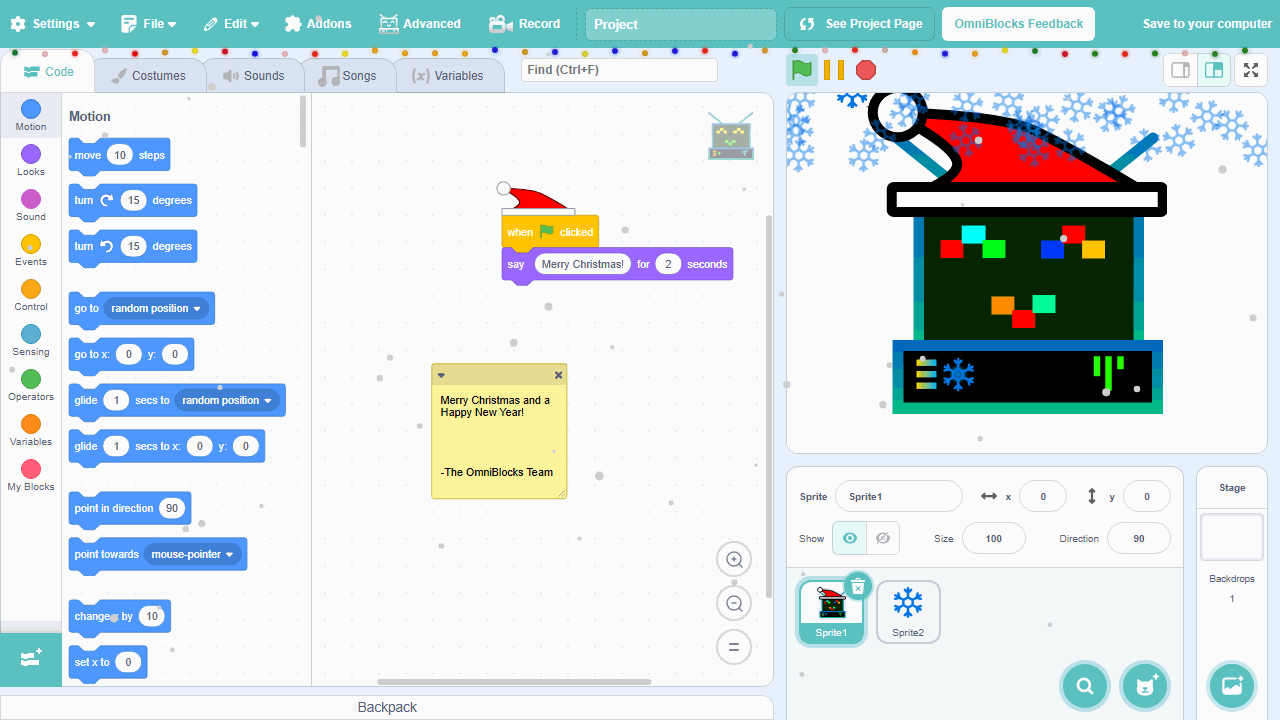Screen dimensions: 1280x720
Task: Switch to the Code tab
Action: [48, 72]
